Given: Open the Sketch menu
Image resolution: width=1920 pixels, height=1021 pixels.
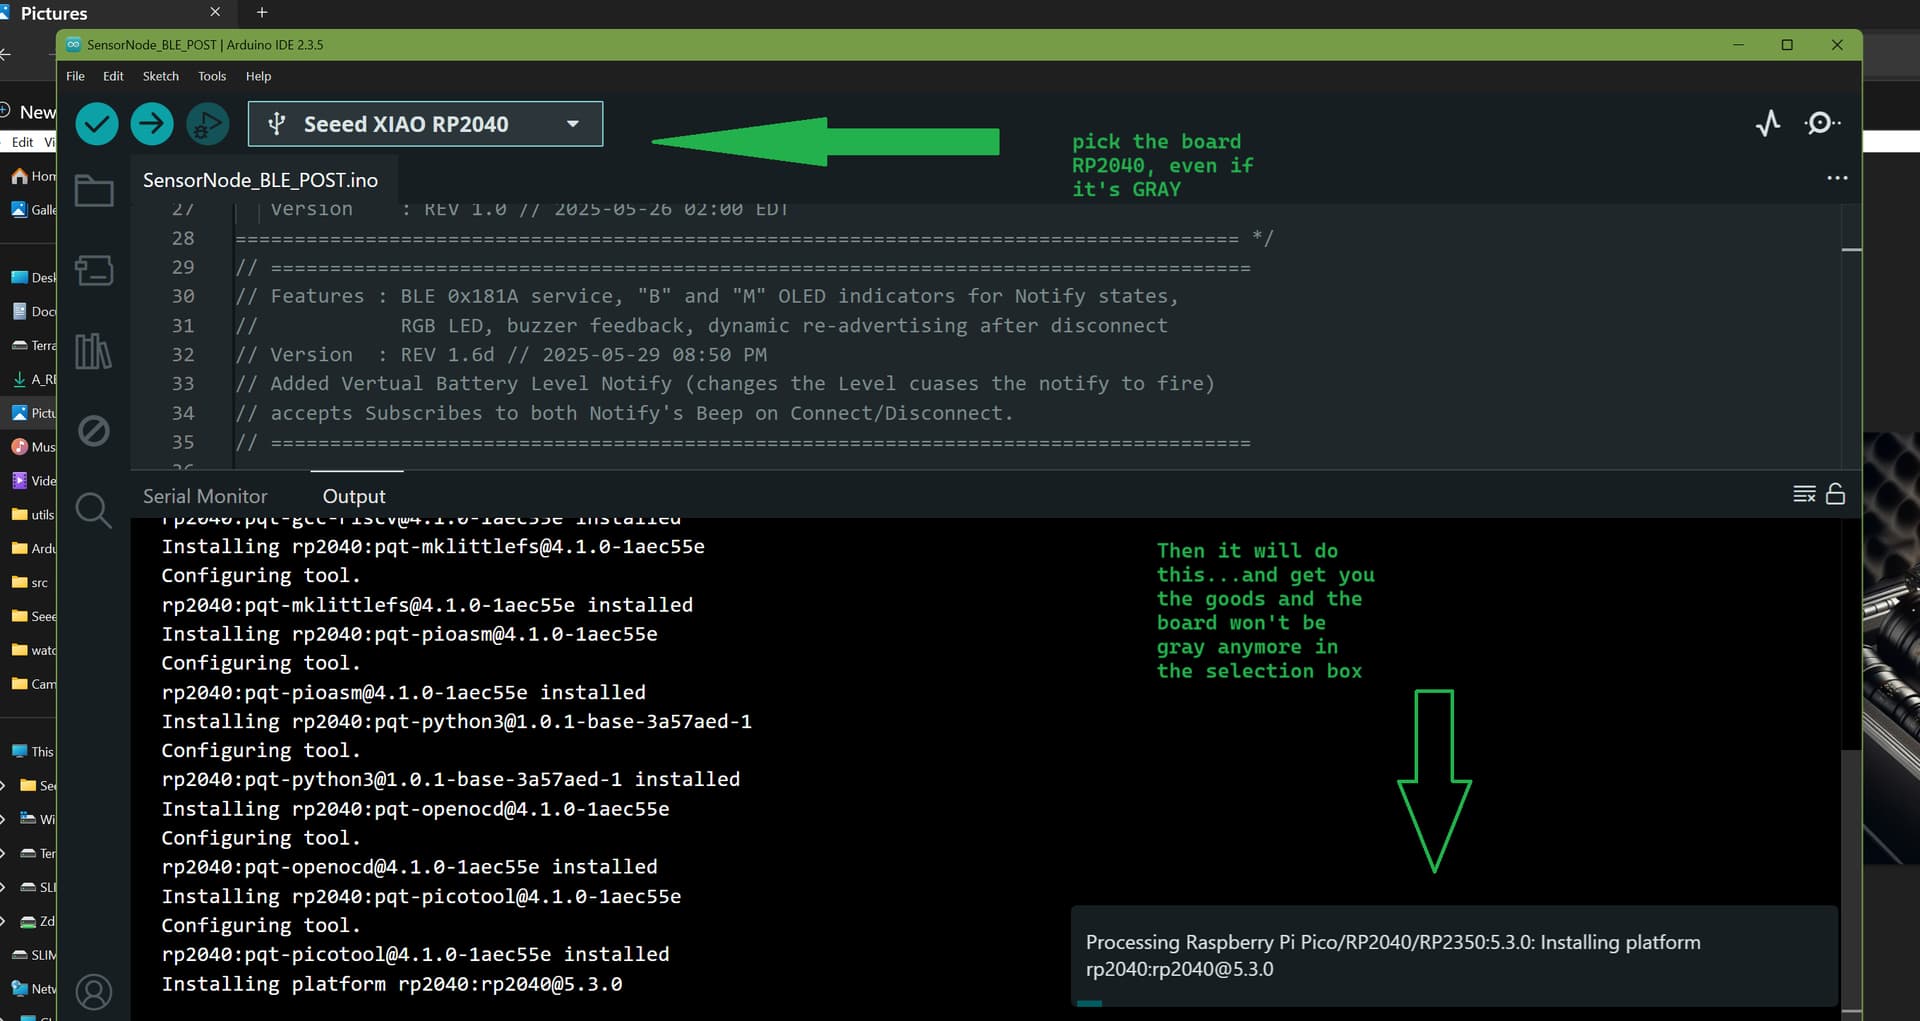Looking at the screenshot, I should pyautogui.click(x=160, y=76).
